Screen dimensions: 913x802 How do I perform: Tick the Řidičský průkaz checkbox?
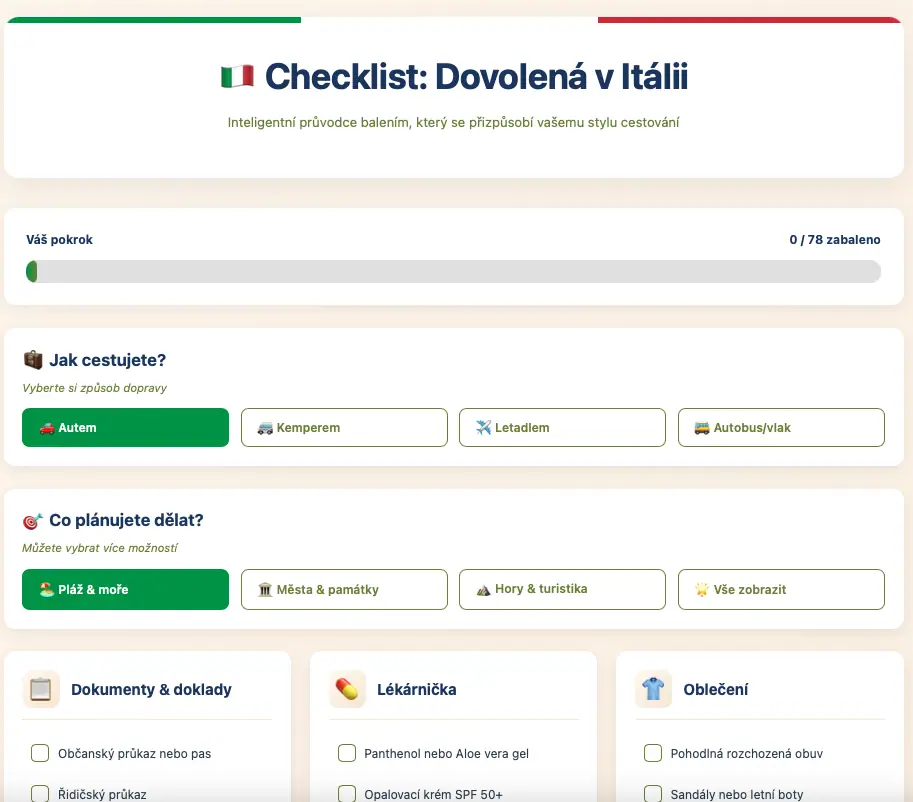coord(40,793)
